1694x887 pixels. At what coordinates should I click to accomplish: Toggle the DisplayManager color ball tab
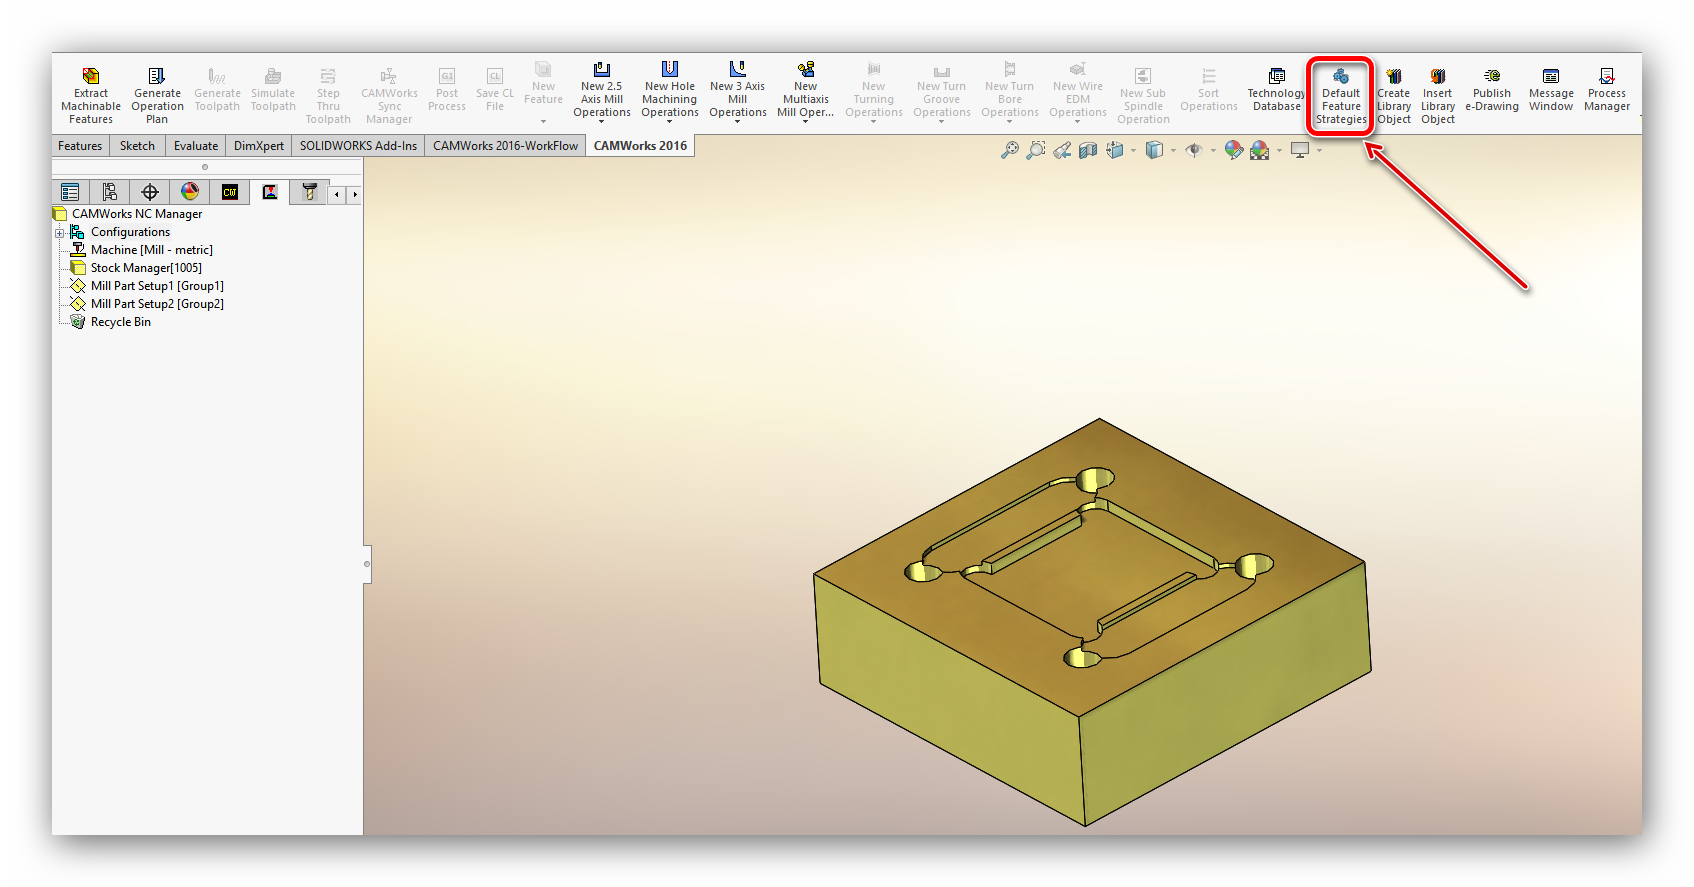pyautogui.click(x=190, y=192)
